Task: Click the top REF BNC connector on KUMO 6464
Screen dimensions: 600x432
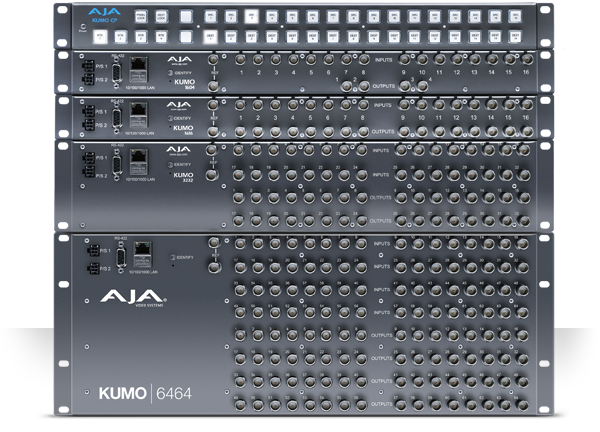Action: click(x=214, y=243)
